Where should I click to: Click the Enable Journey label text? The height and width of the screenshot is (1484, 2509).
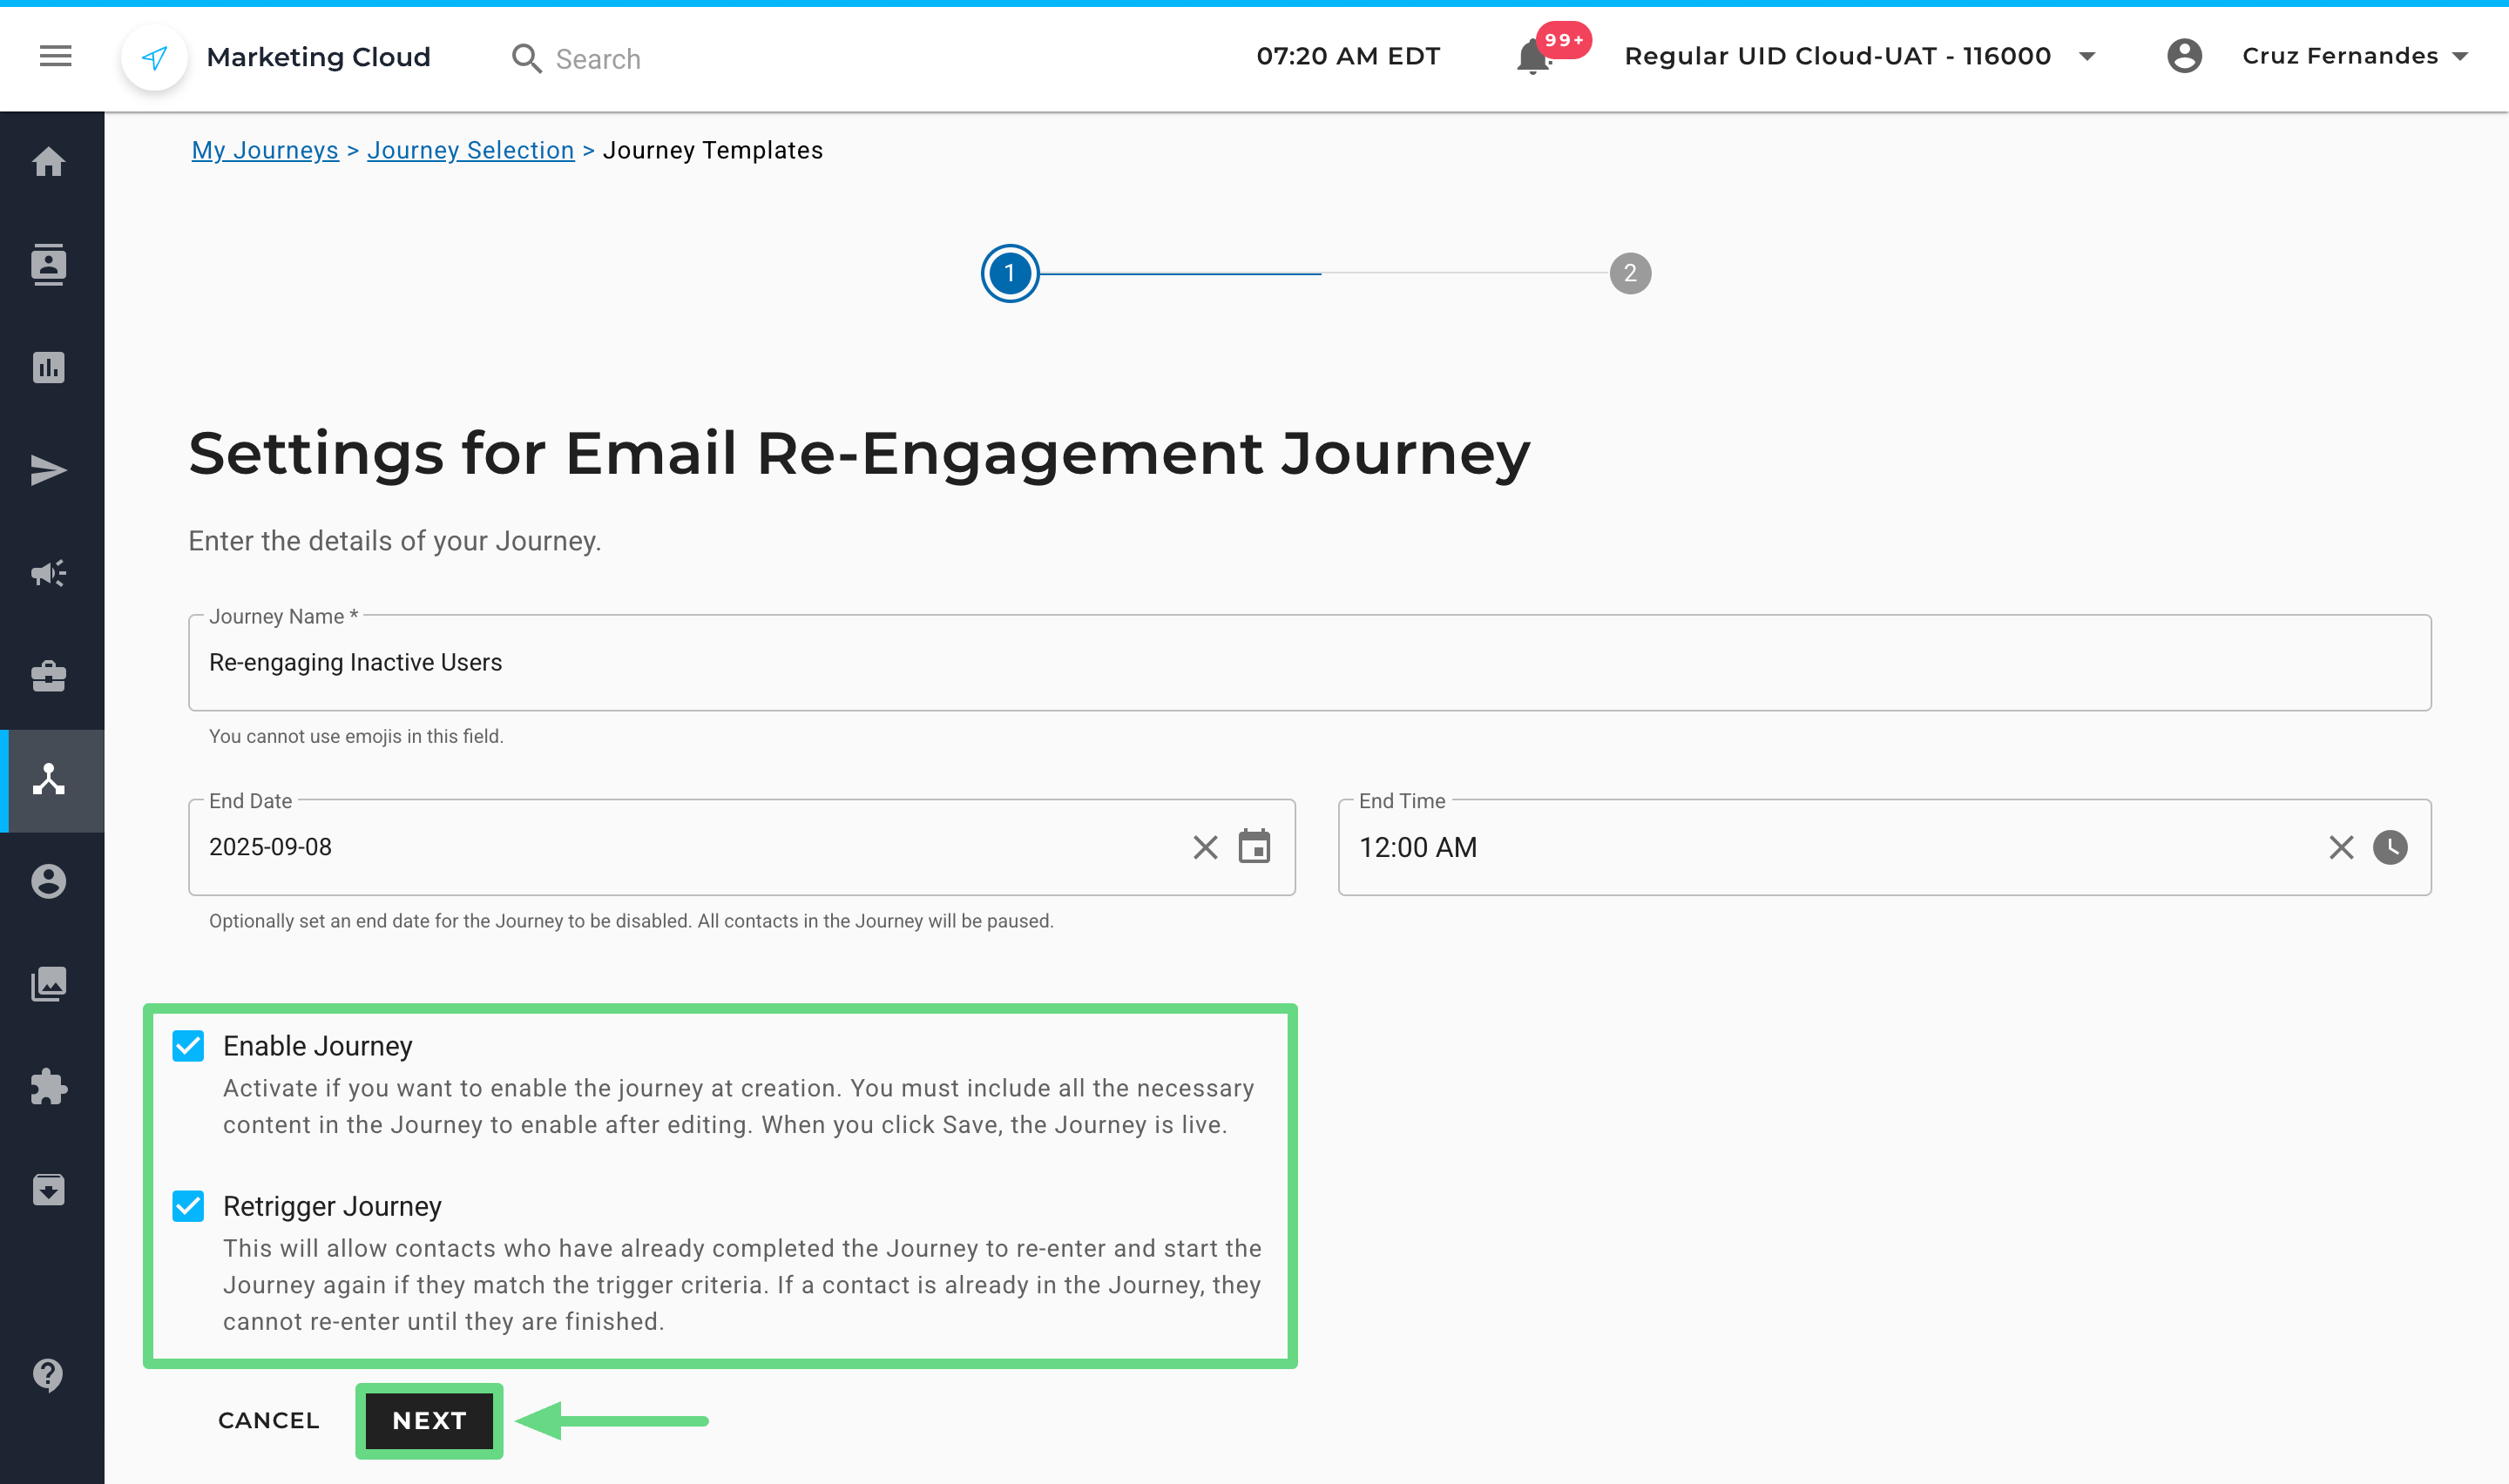pos(317,1046)
